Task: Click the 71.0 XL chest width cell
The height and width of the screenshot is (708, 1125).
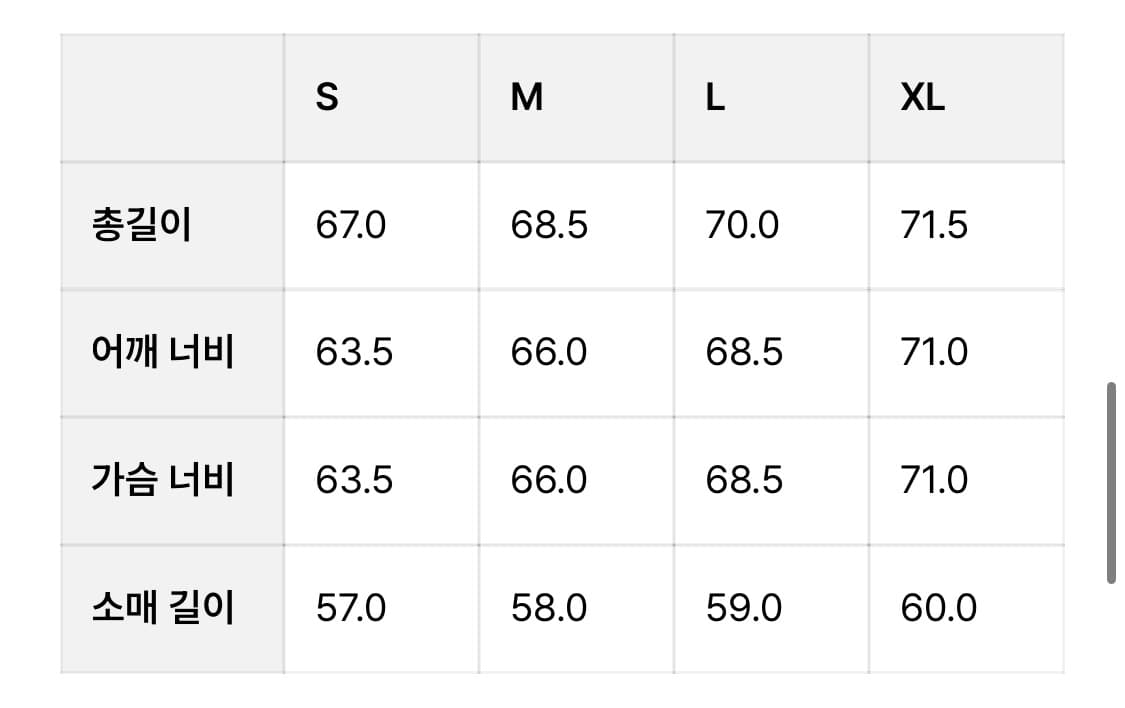Action: [x=934, y=481]
